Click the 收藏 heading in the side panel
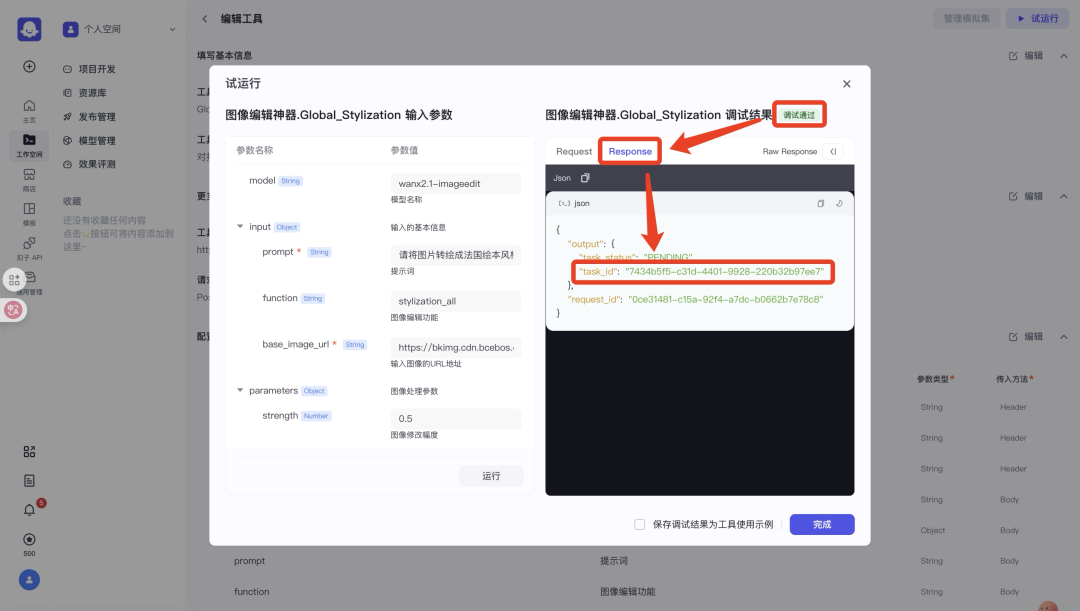 pos(72,201)
